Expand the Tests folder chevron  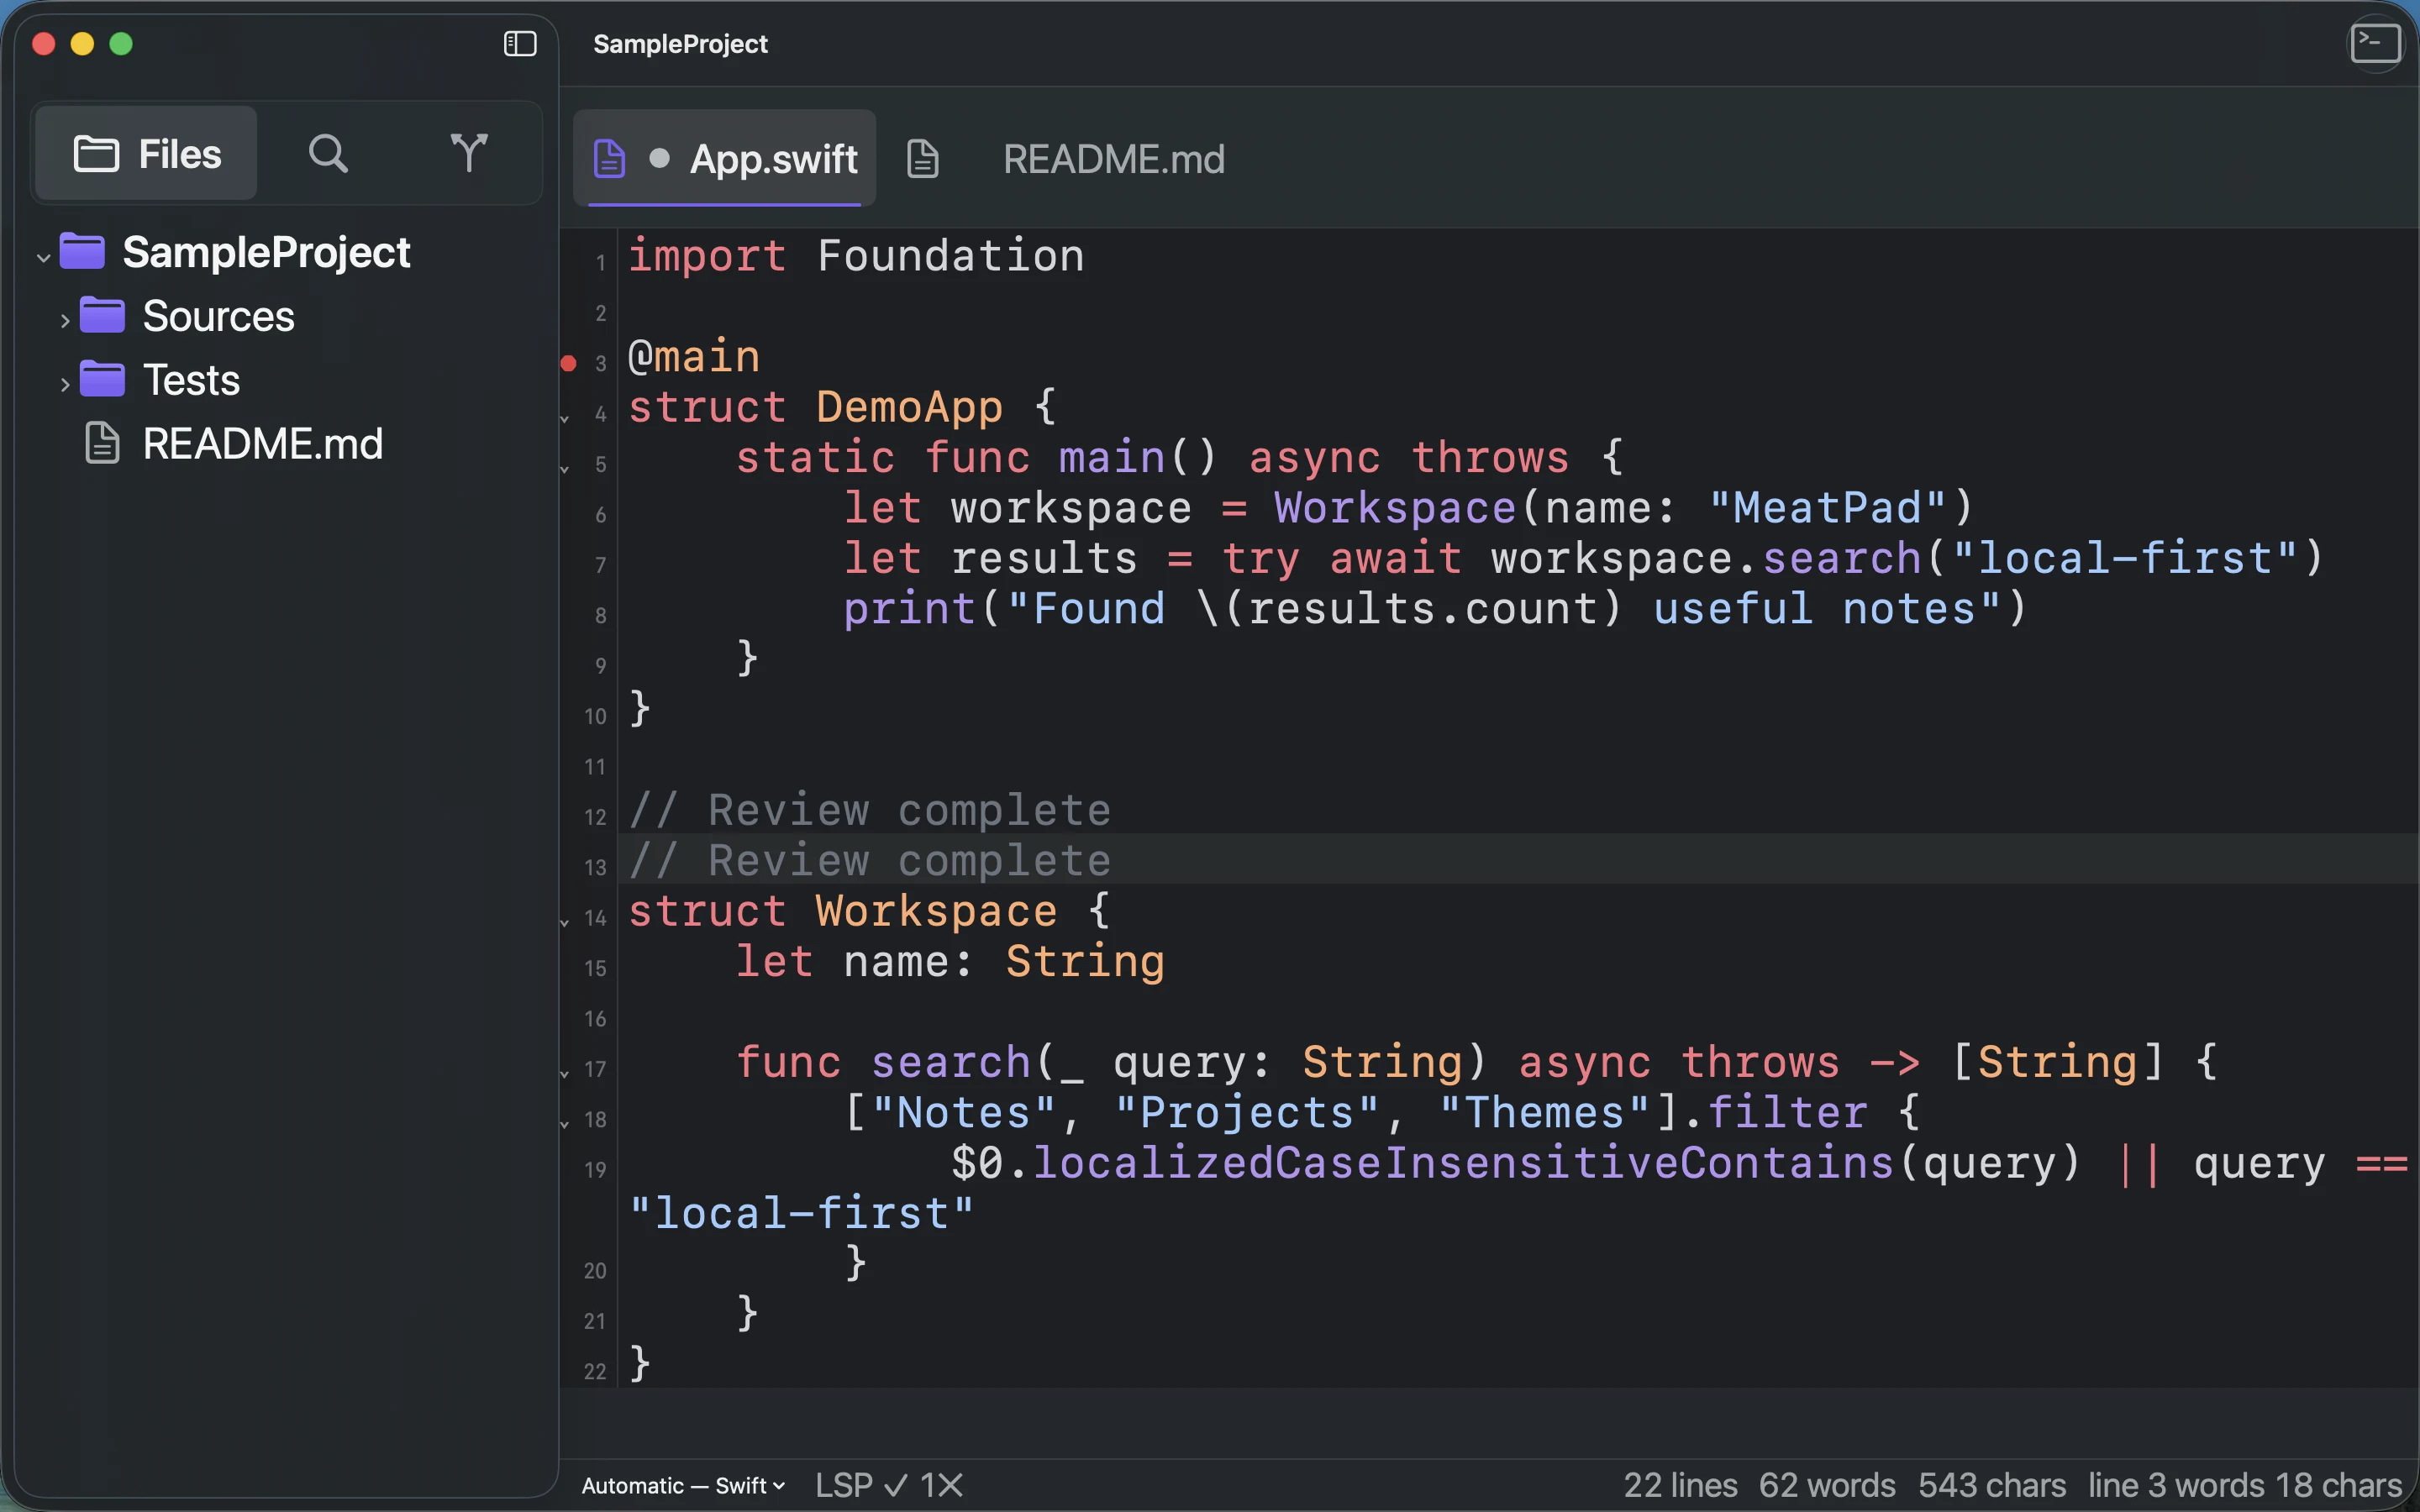[65, 384]
